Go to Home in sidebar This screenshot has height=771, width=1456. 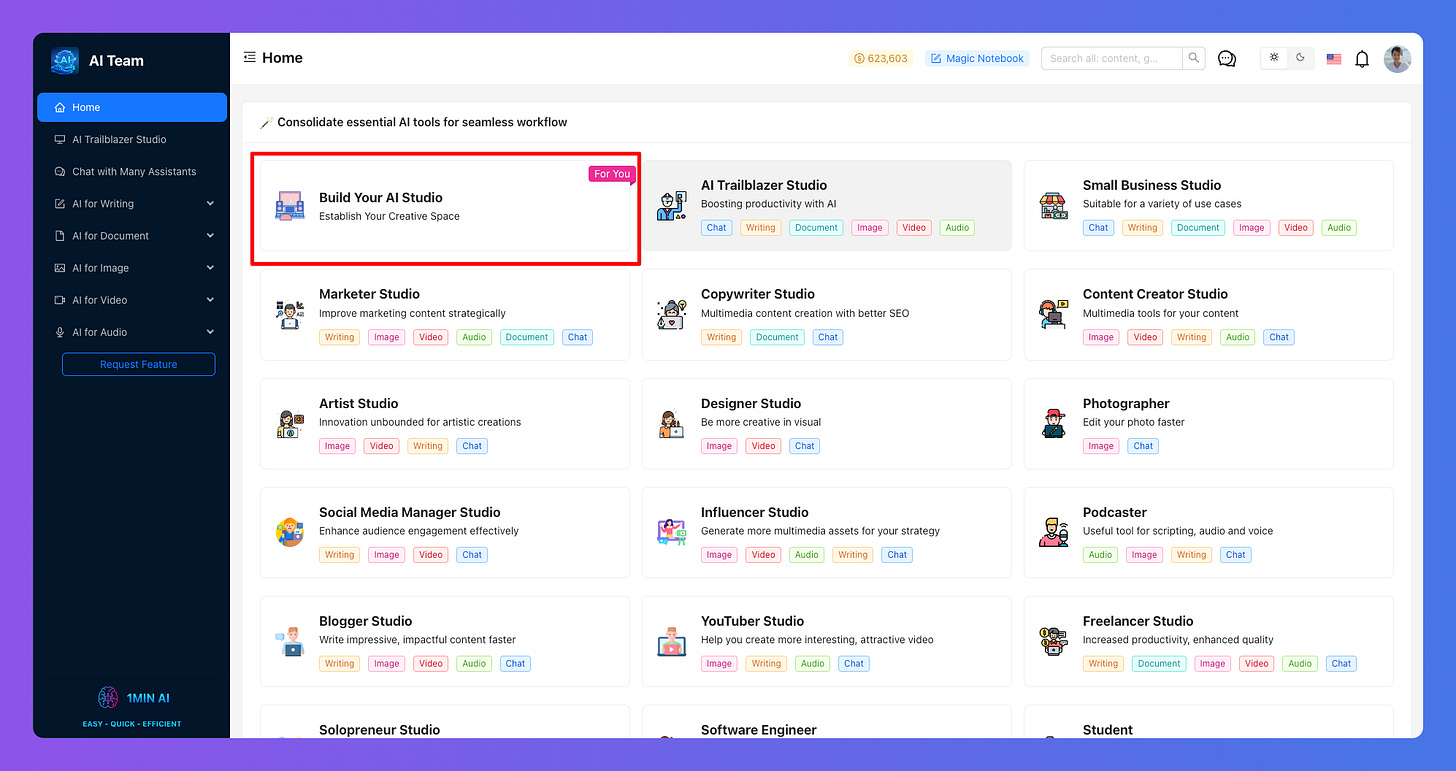point(132,107)
